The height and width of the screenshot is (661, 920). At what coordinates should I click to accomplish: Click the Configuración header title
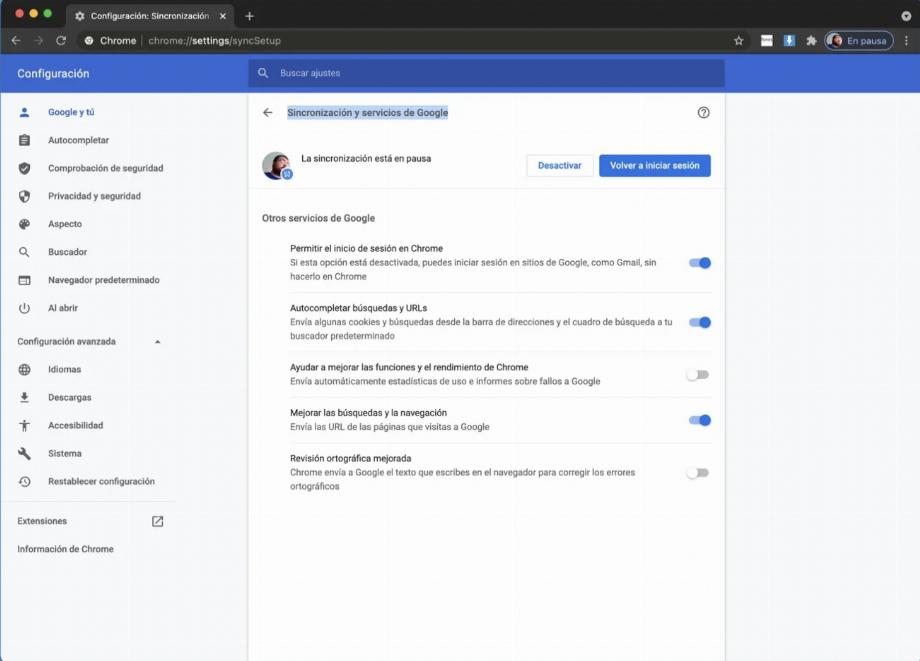(x=53, y=73)
